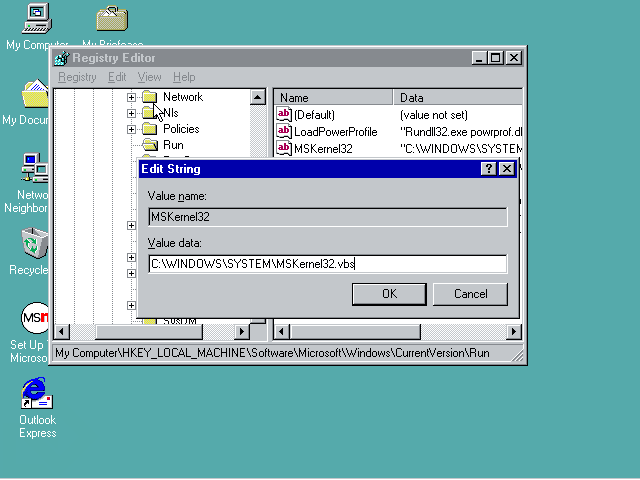Expand the Network tree node
The height and width of the screenshot is (480, 640).
point(131,97)
